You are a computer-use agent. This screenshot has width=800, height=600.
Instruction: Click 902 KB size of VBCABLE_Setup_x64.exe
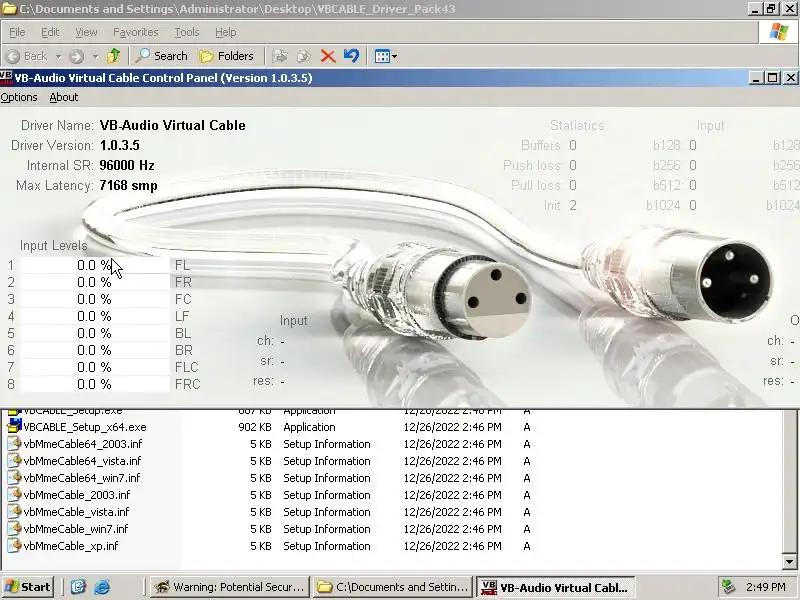tap(255, 427)
